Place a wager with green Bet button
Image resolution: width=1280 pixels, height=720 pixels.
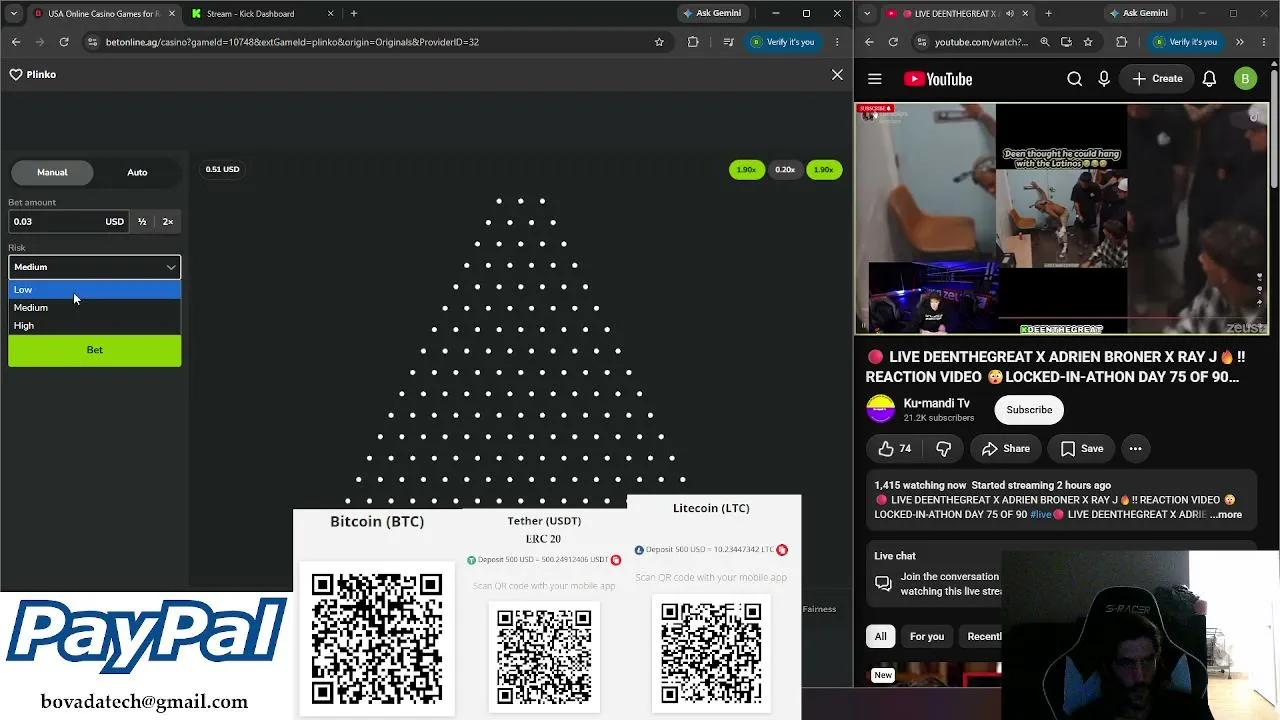click(x=94, y=350)
